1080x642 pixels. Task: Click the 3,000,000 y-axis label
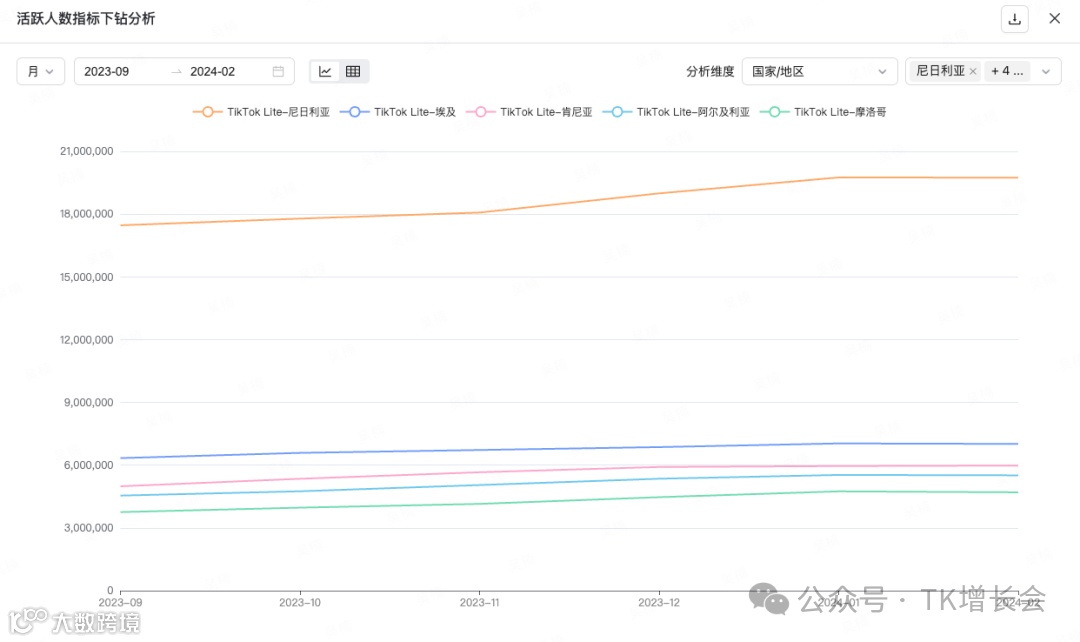(x=89, y=528)
